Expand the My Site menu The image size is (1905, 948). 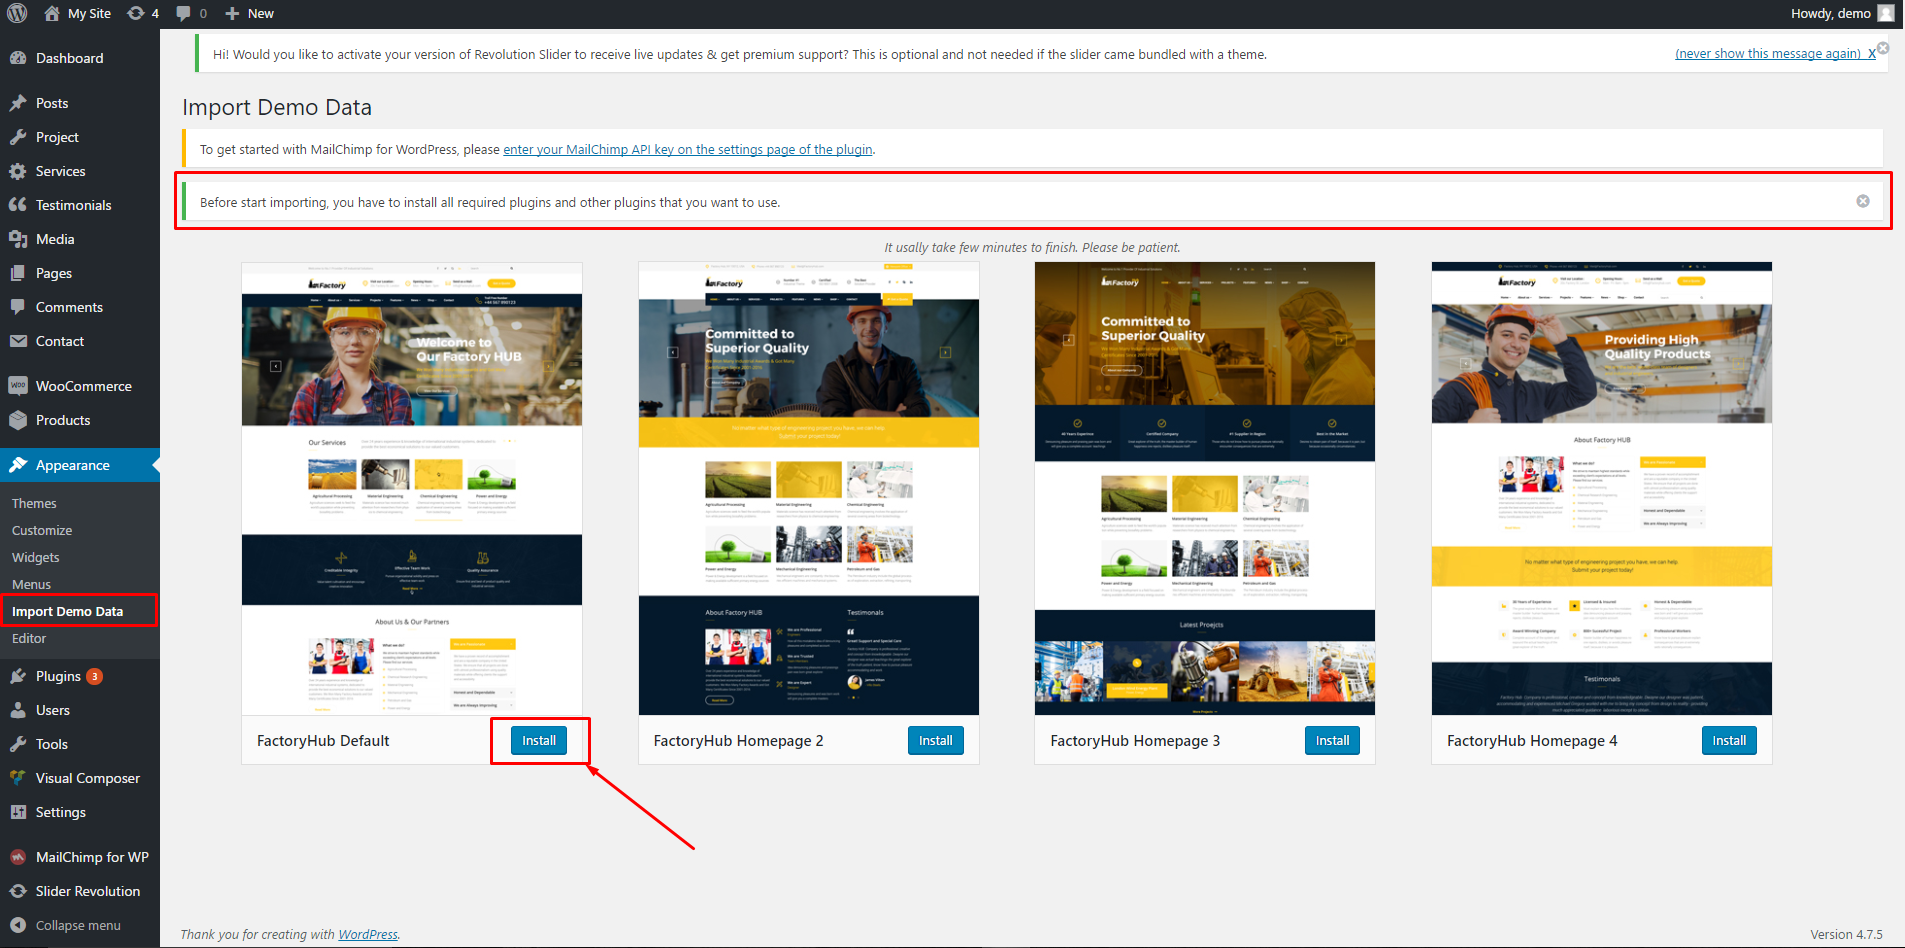point(78,13)
